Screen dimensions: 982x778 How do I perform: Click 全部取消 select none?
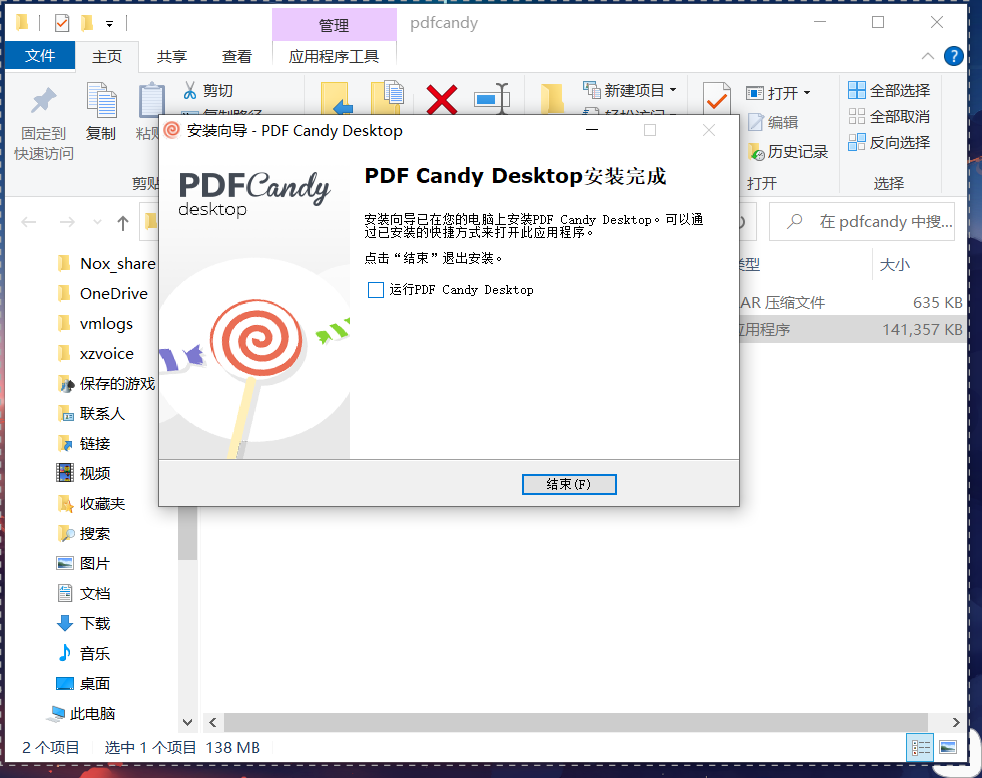[x=889, y=117]
